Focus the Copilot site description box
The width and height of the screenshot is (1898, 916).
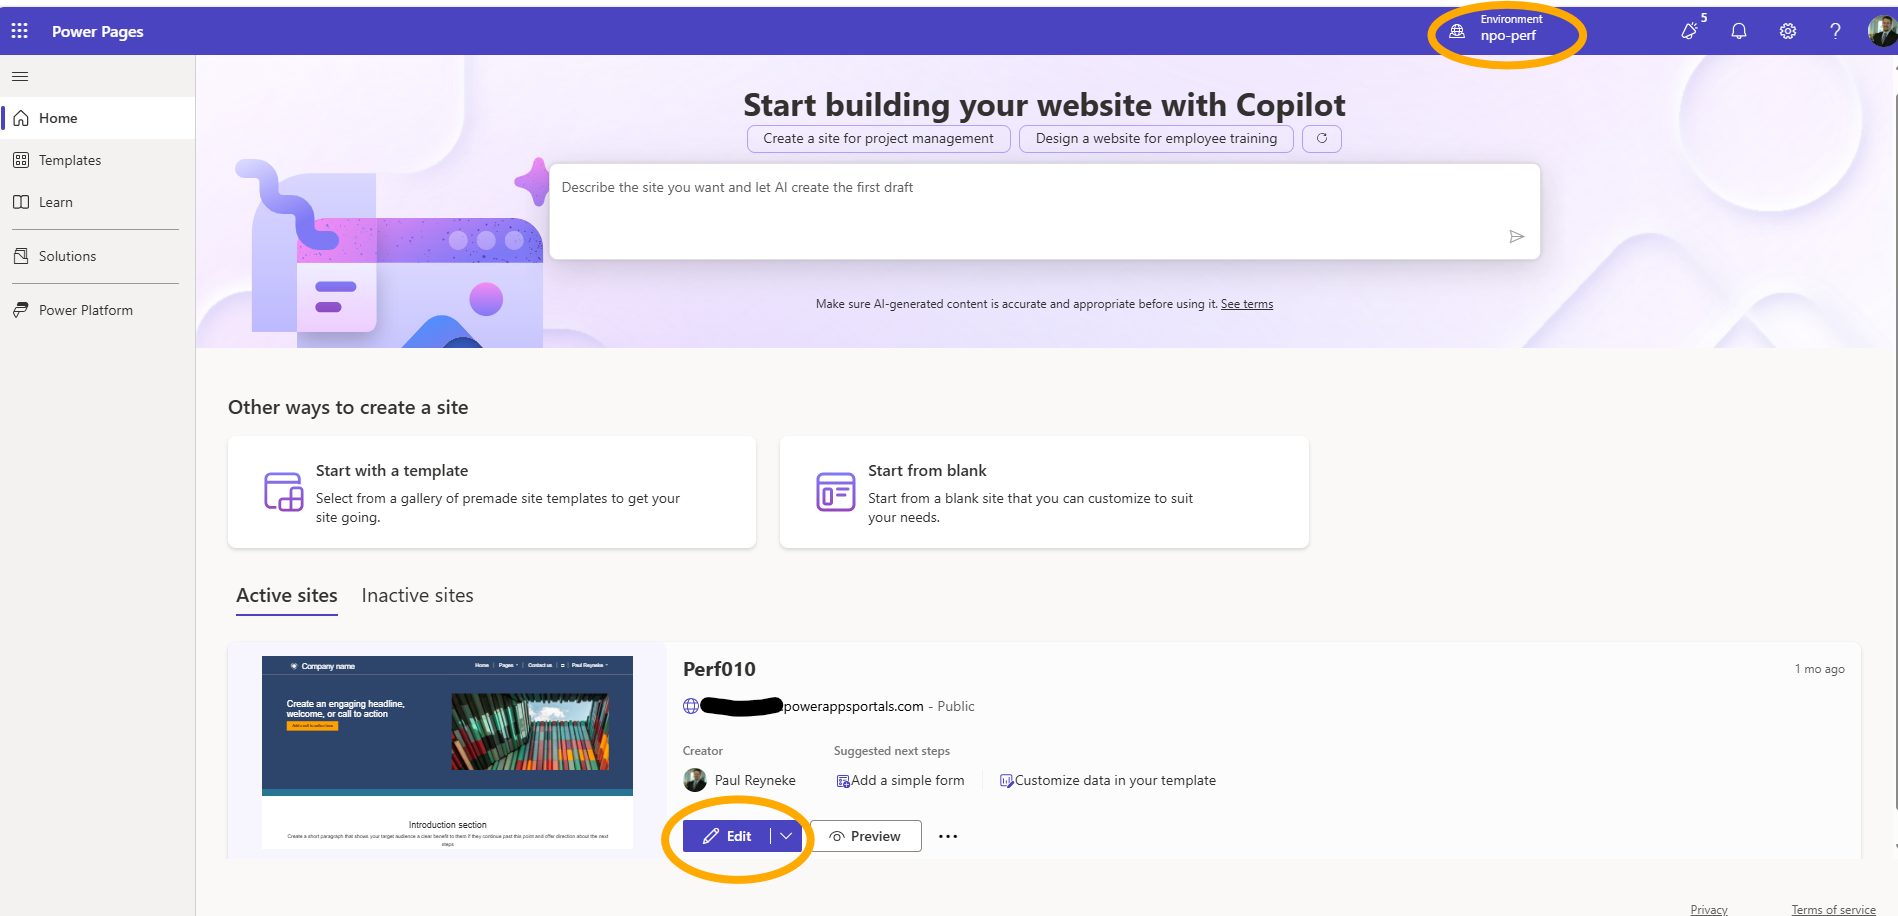click(x=1044, y=212)
